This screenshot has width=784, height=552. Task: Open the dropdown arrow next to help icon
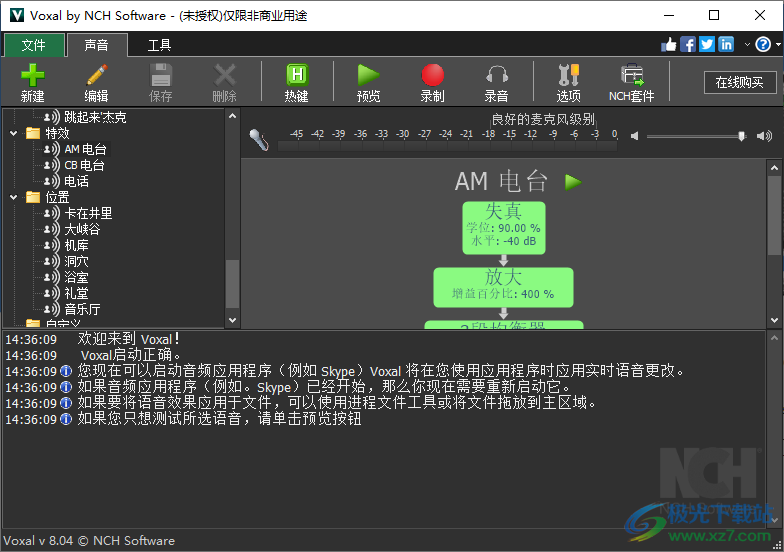tap(778, 44)
